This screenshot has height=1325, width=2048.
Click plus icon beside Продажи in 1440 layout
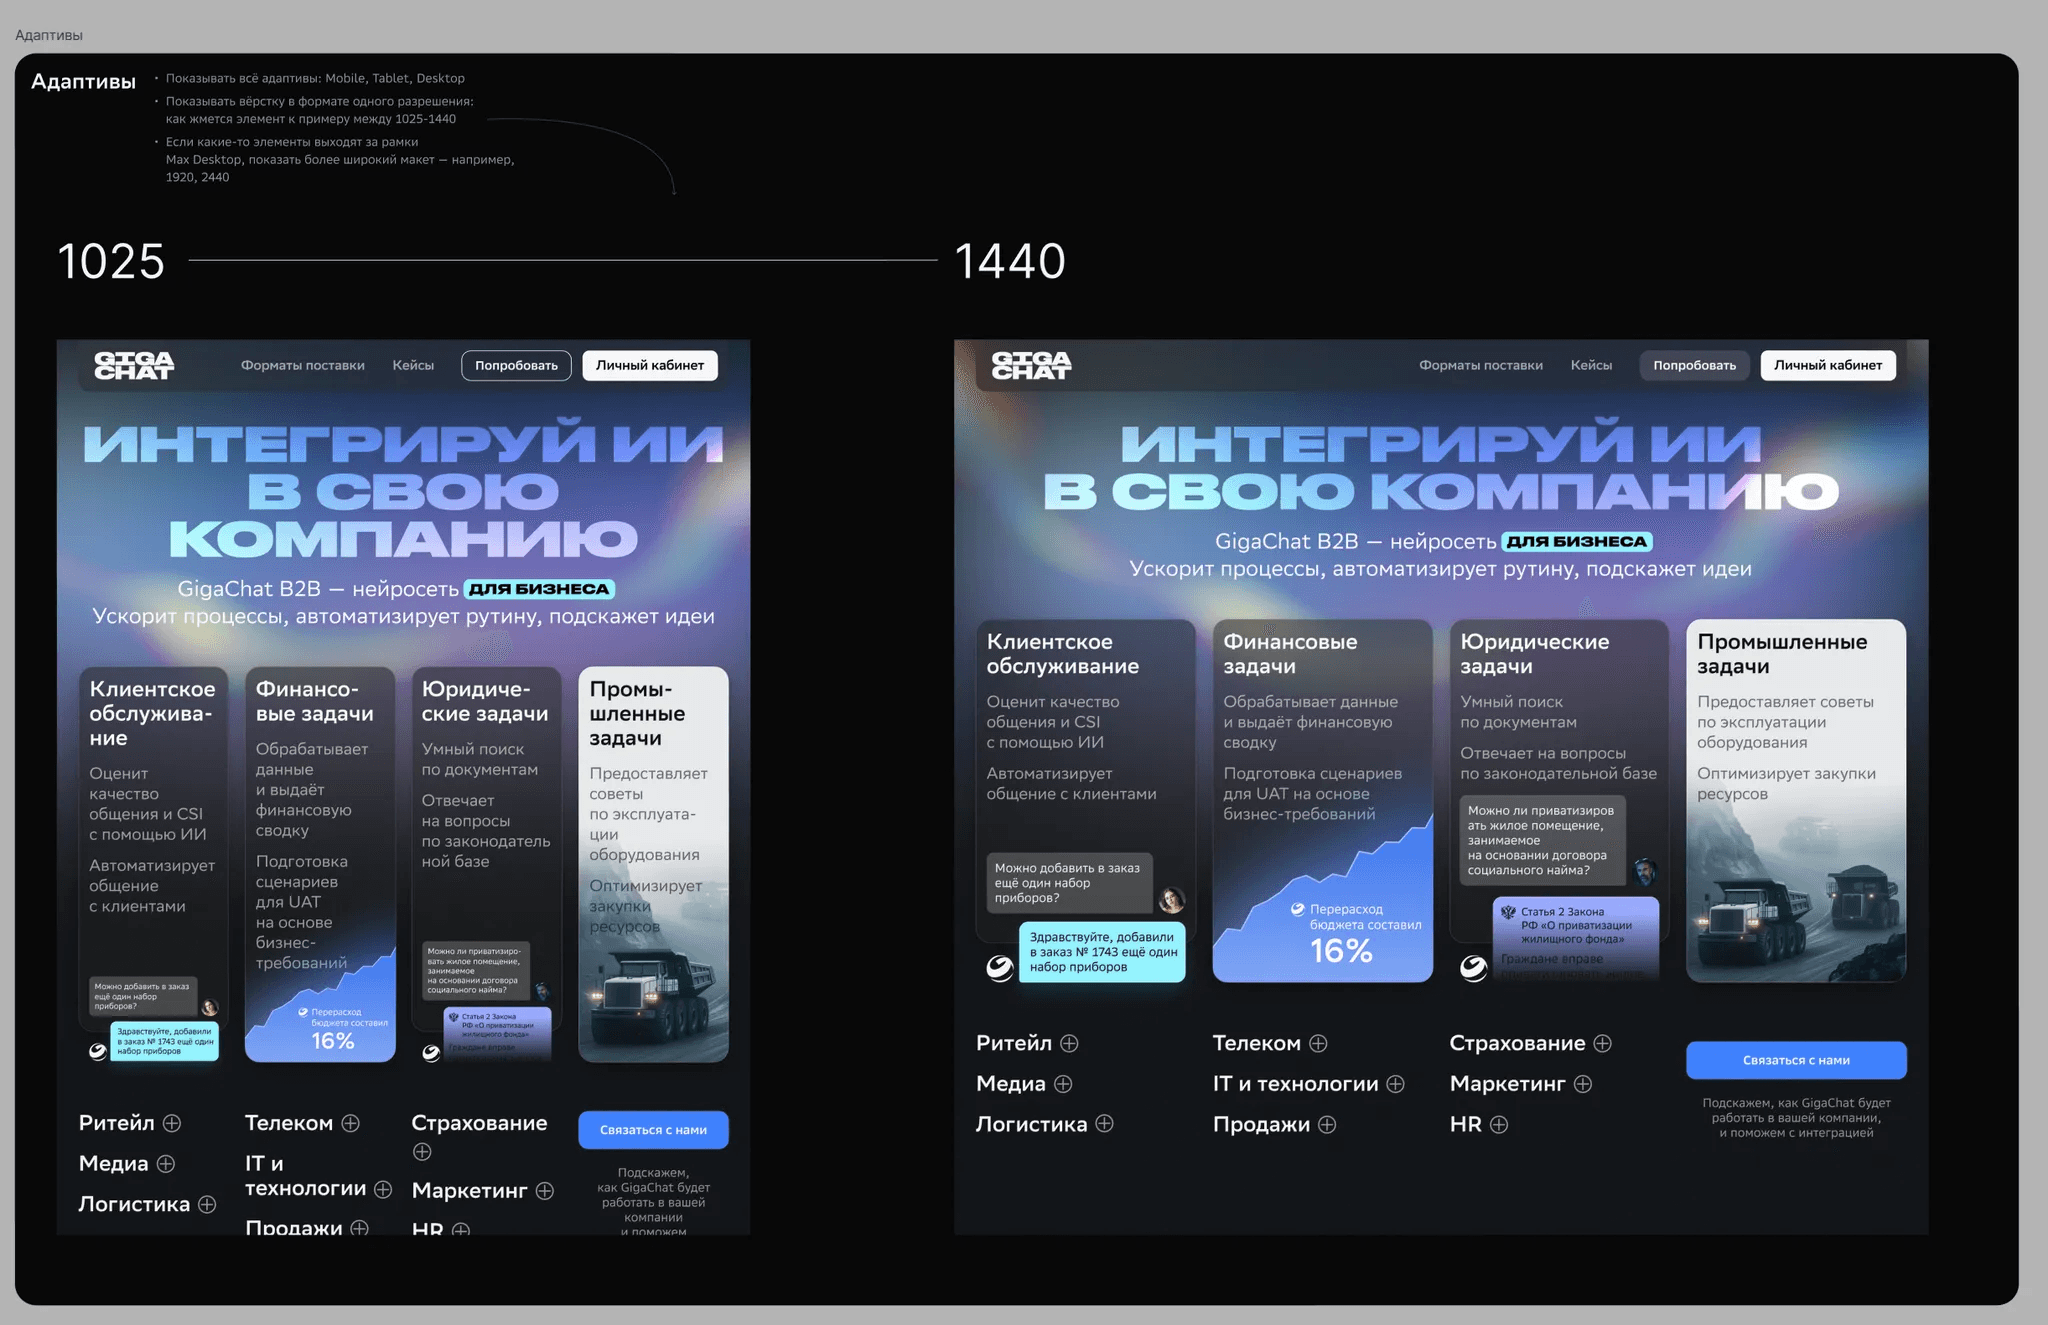coord(1327,1124)
